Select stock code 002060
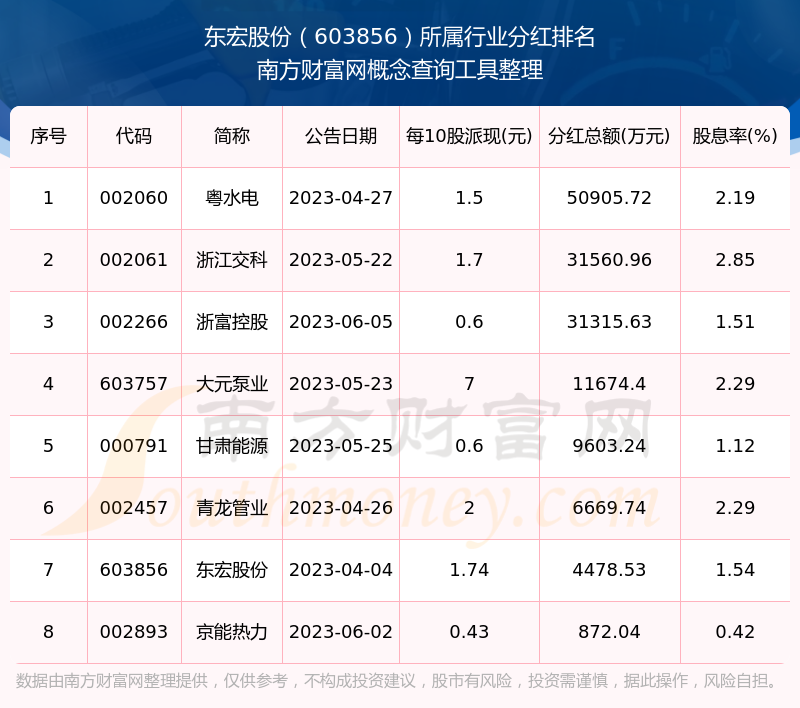The width and height of the screenshot is (800, 708). click(134, 198)
